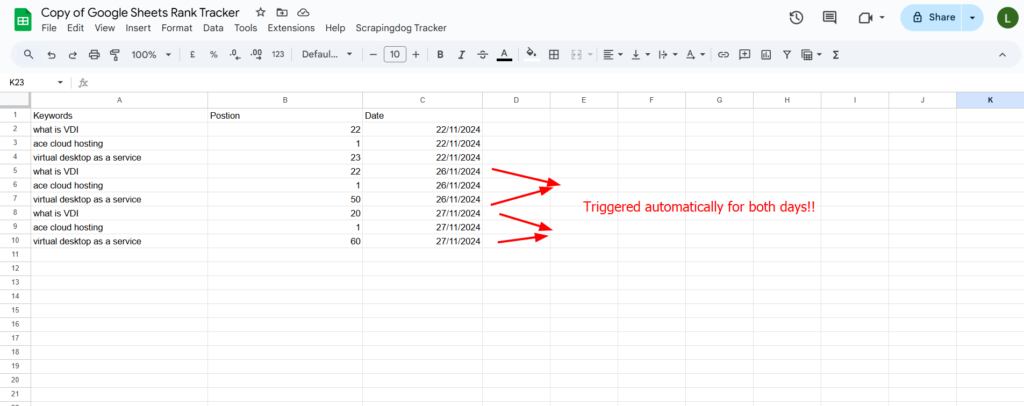
Task: Format as currency with pound icon
Action: (193, 55)
